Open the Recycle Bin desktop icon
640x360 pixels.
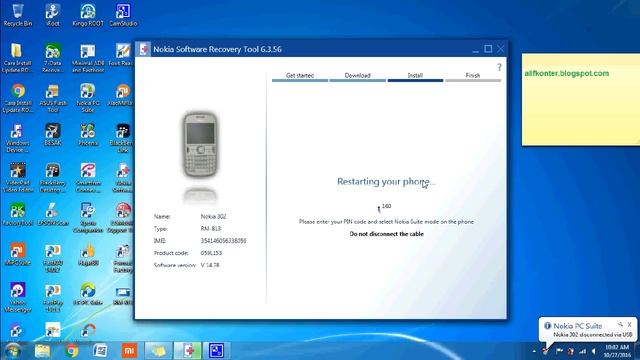tap(18, 15)
